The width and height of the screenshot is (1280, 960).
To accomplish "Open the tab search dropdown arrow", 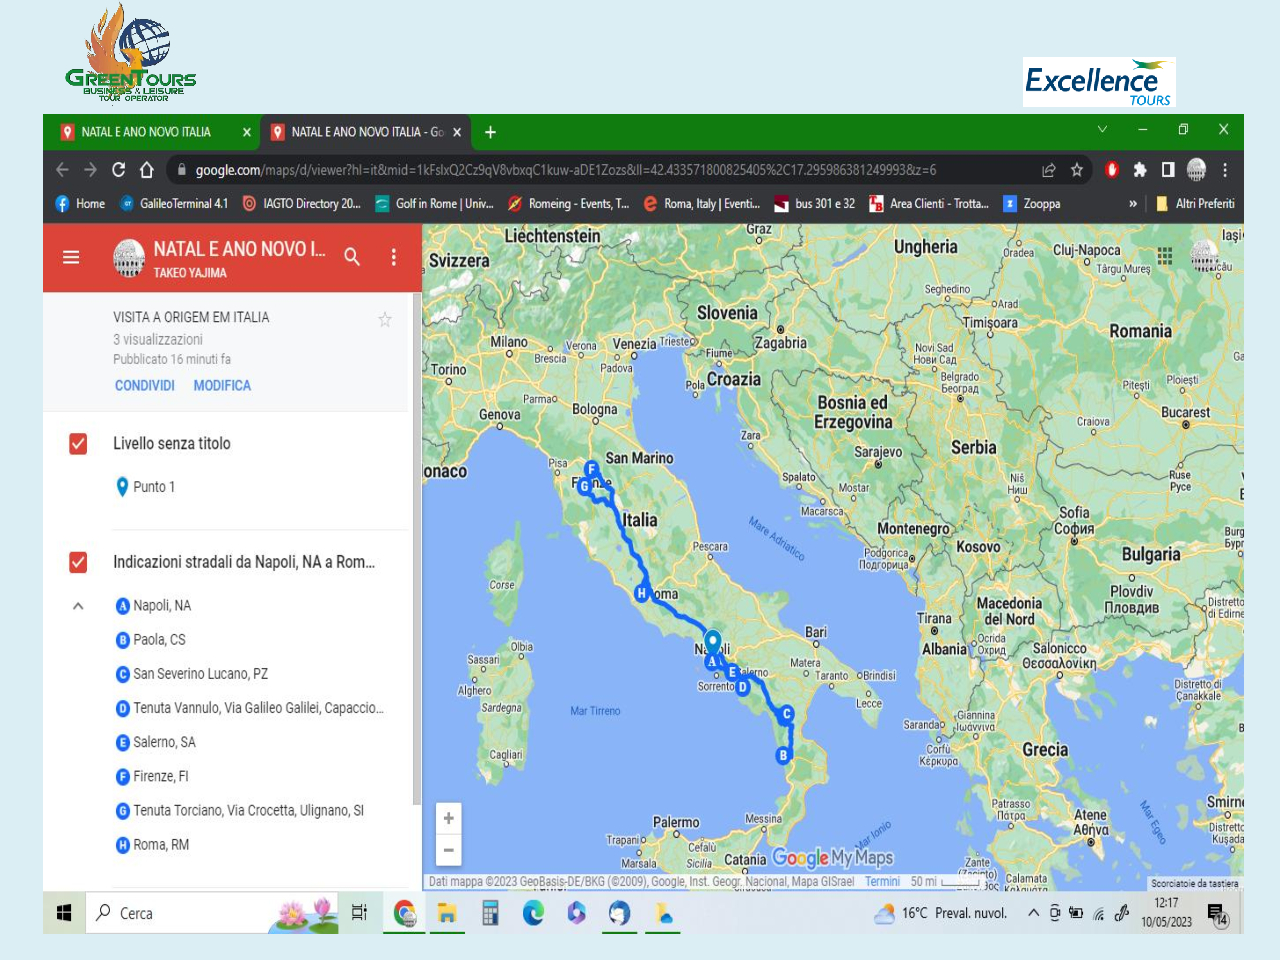I will (x=1102, y=129).
